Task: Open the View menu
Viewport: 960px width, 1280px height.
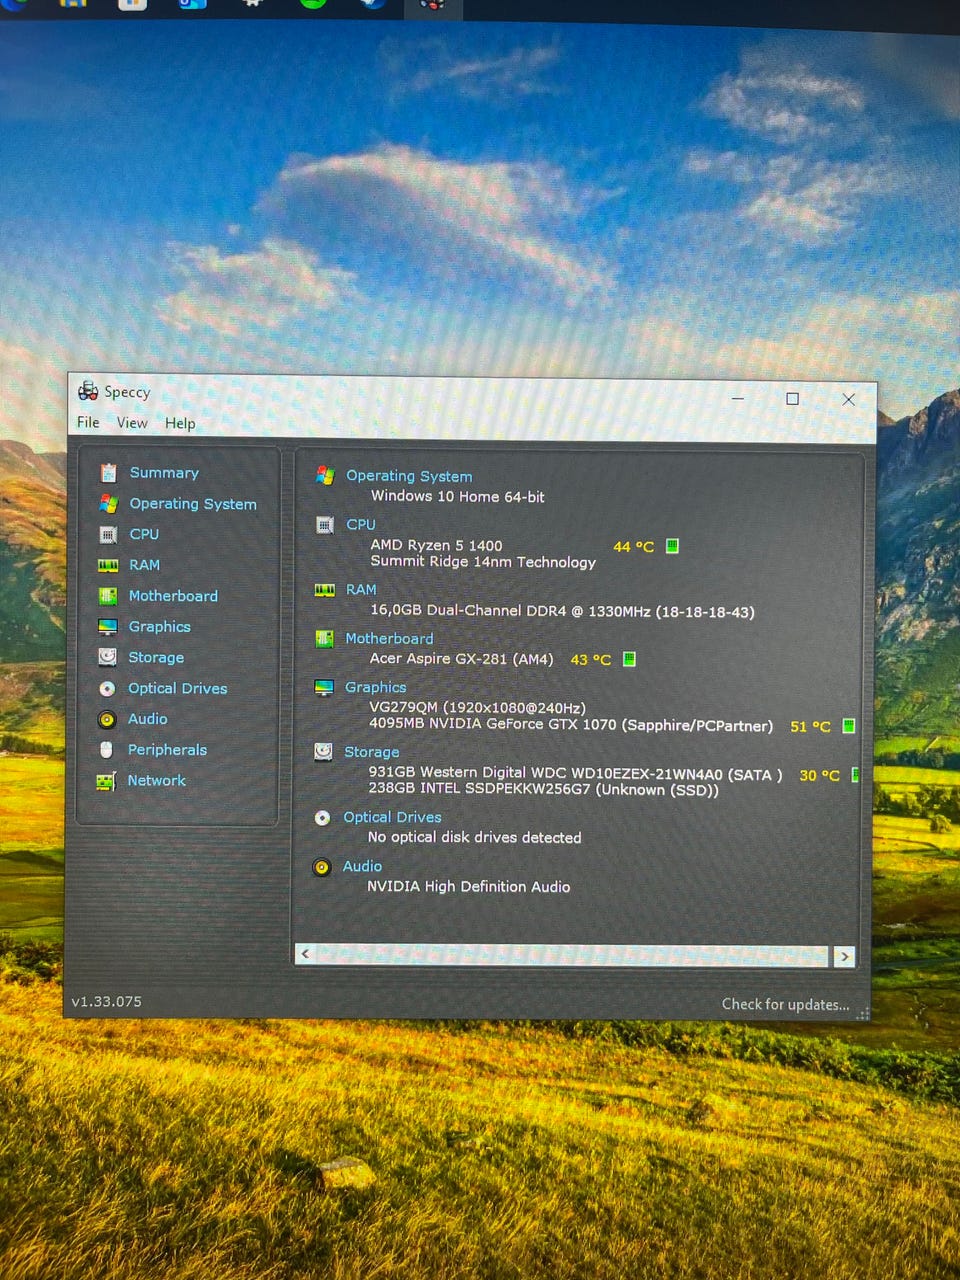Action: click(132, 423)
